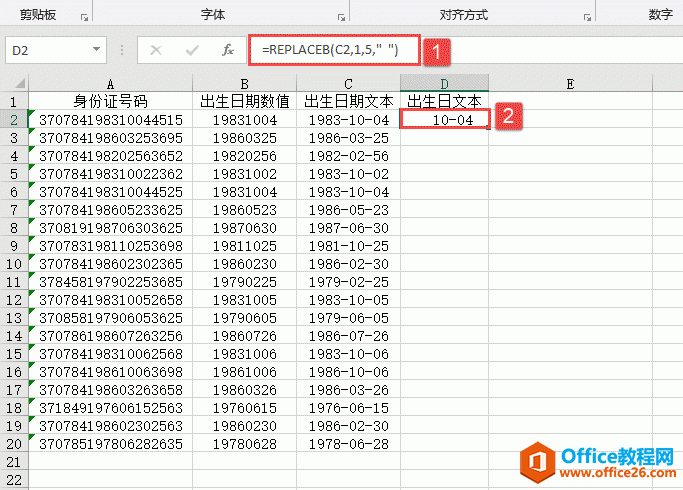Select cell value 19811025

(244, 246)
